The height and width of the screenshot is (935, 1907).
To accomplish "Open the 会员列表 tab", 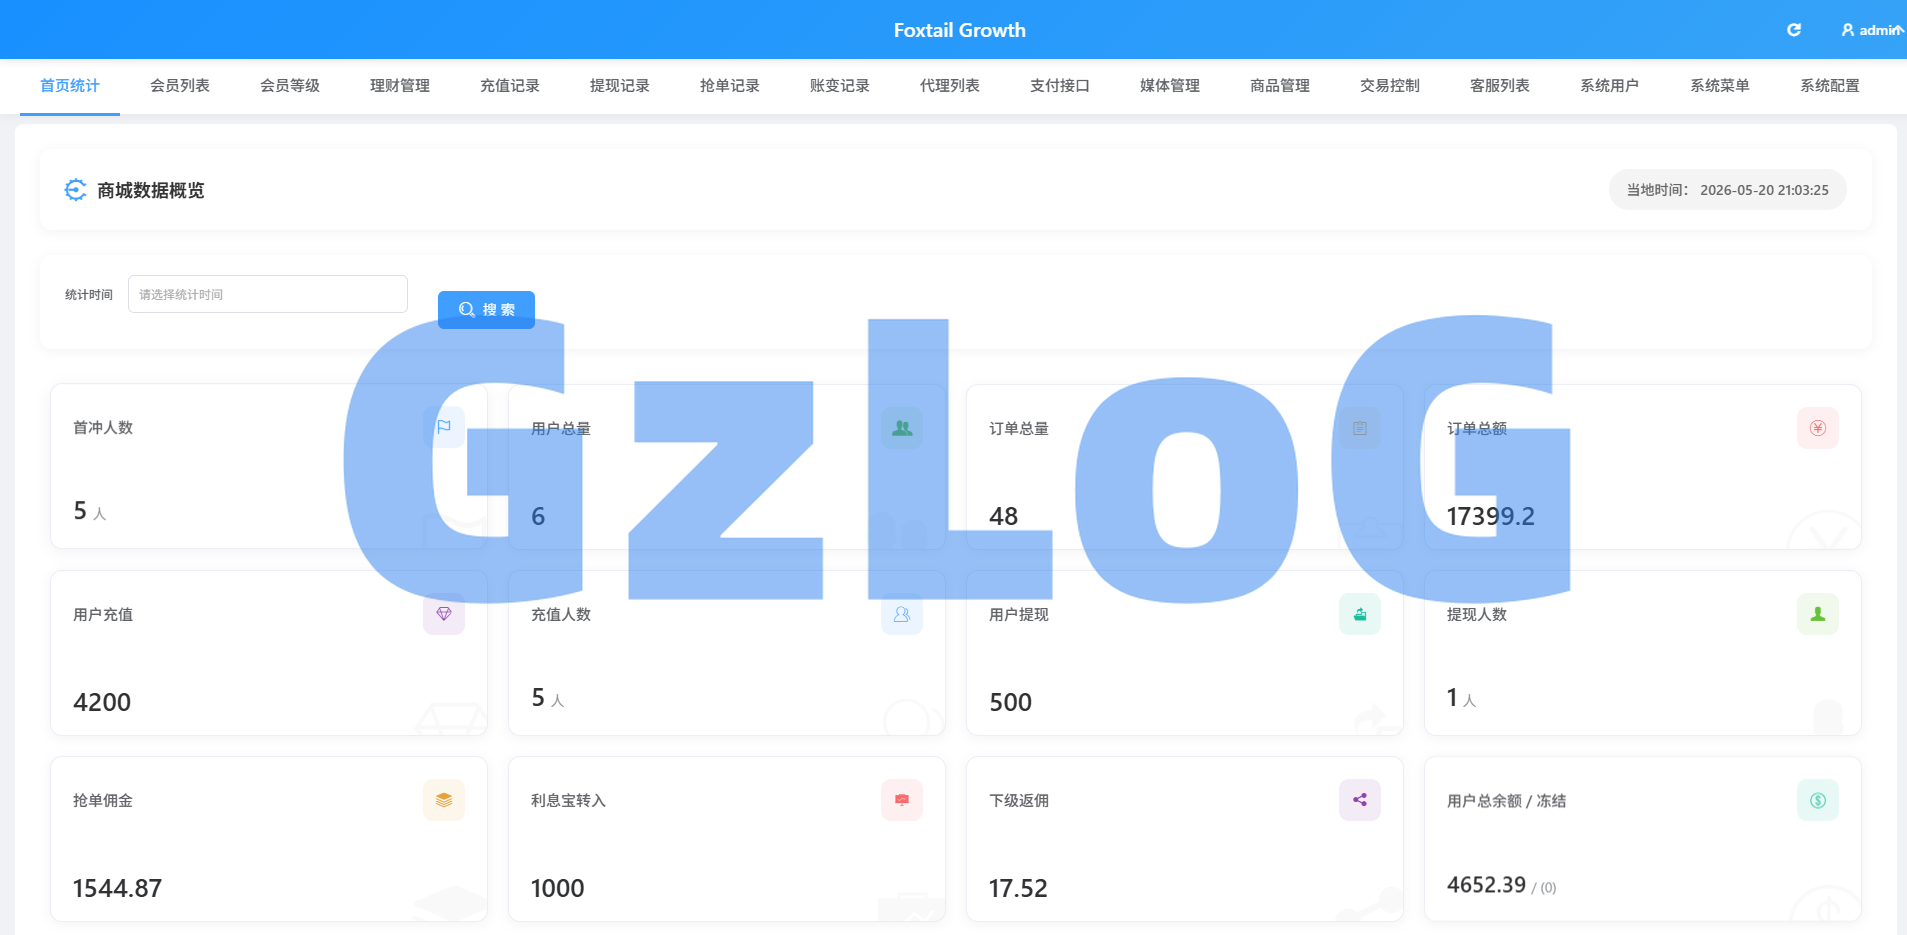I will point(180,86).
